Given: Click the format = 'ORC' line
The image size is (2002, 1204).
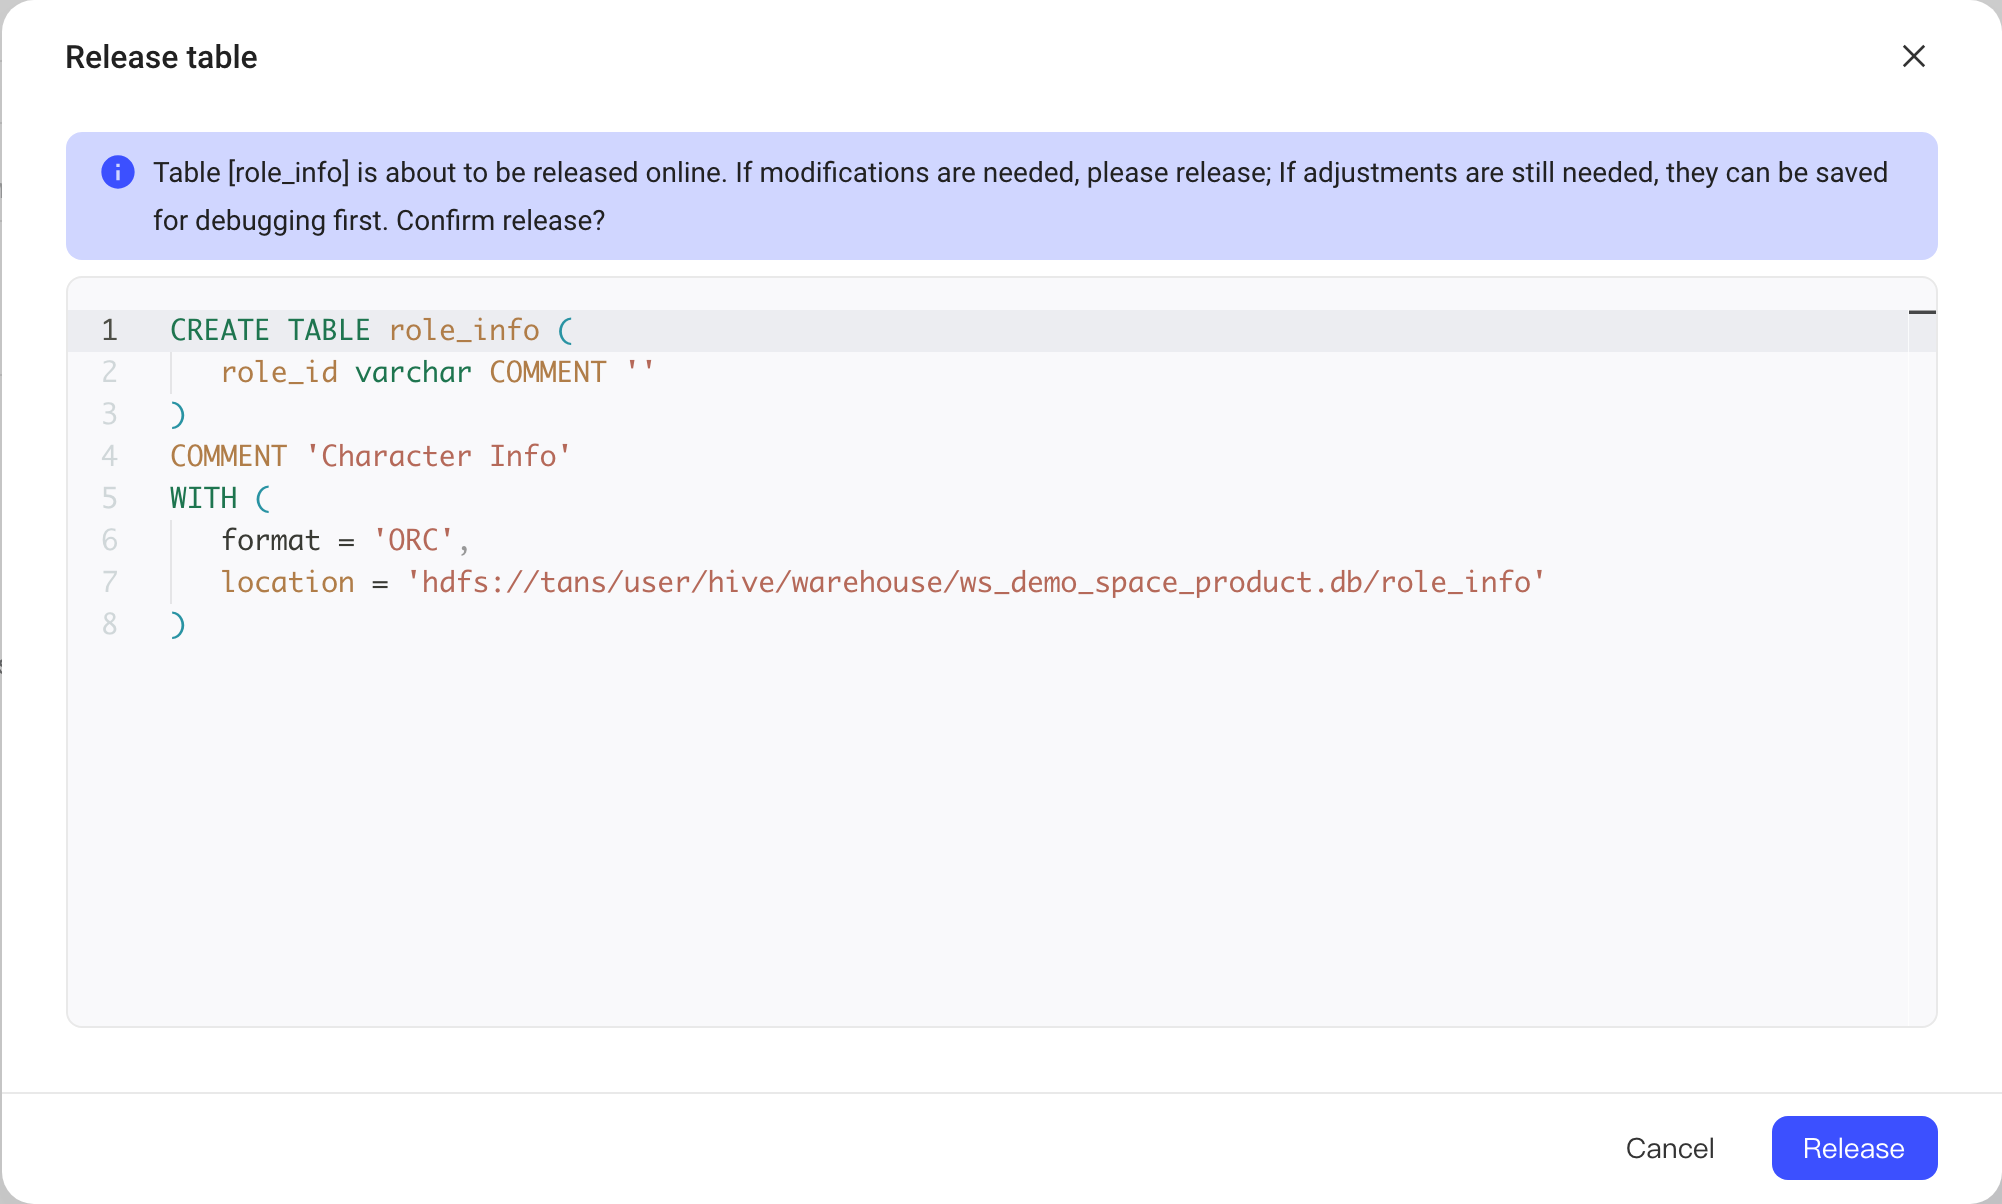Looking at the screenshot, I should click(x=345, y=540).
